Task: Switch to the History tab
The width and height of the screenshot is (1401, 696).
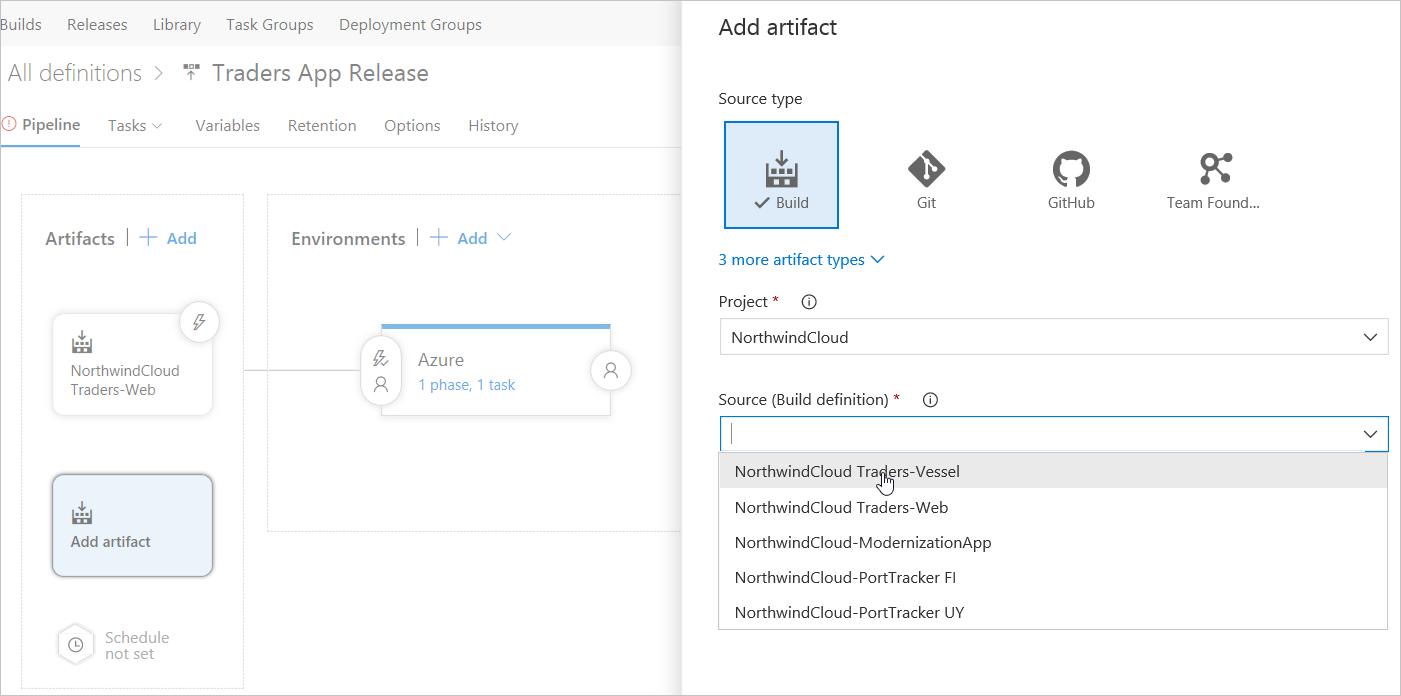Action: point(493,126)
